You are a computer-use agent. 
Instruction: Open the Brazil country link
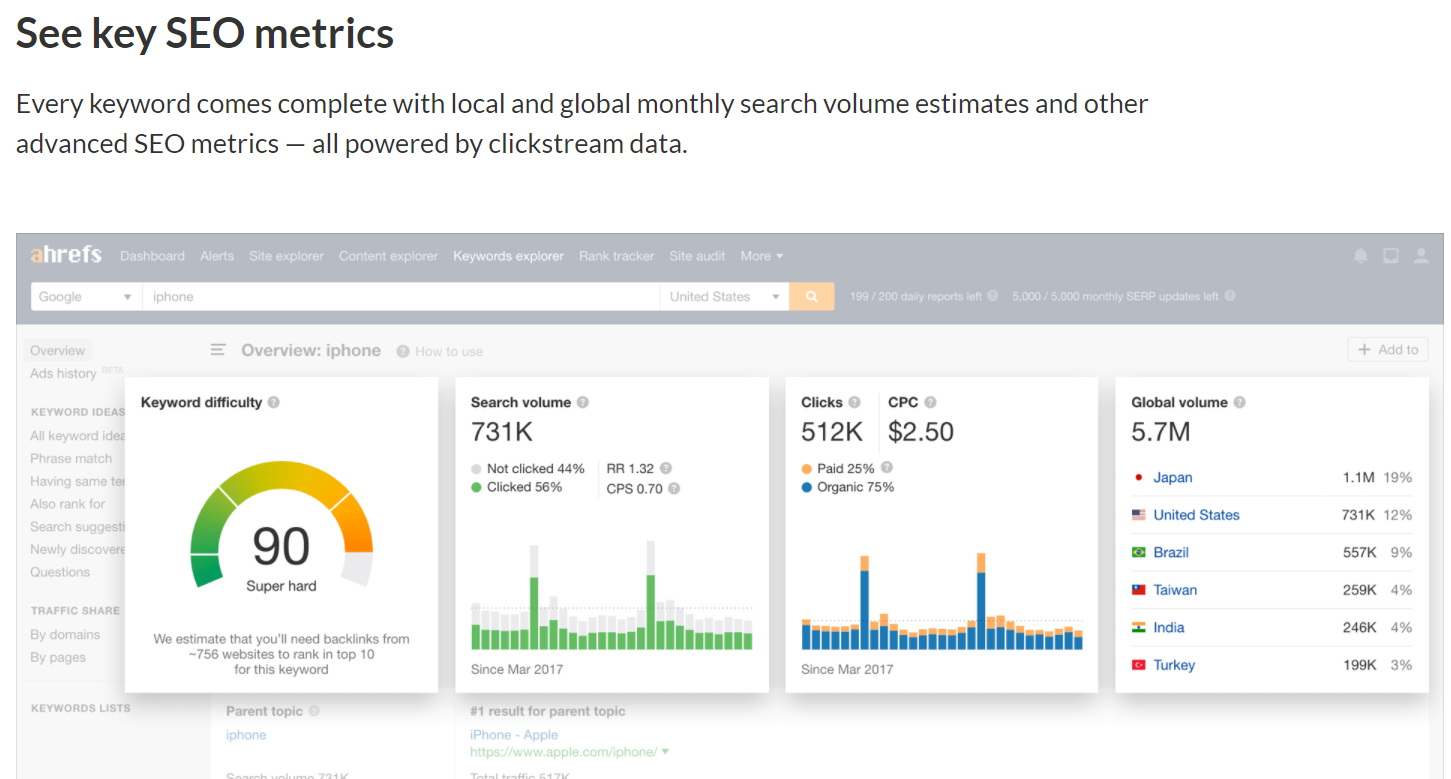point(1171,552)
